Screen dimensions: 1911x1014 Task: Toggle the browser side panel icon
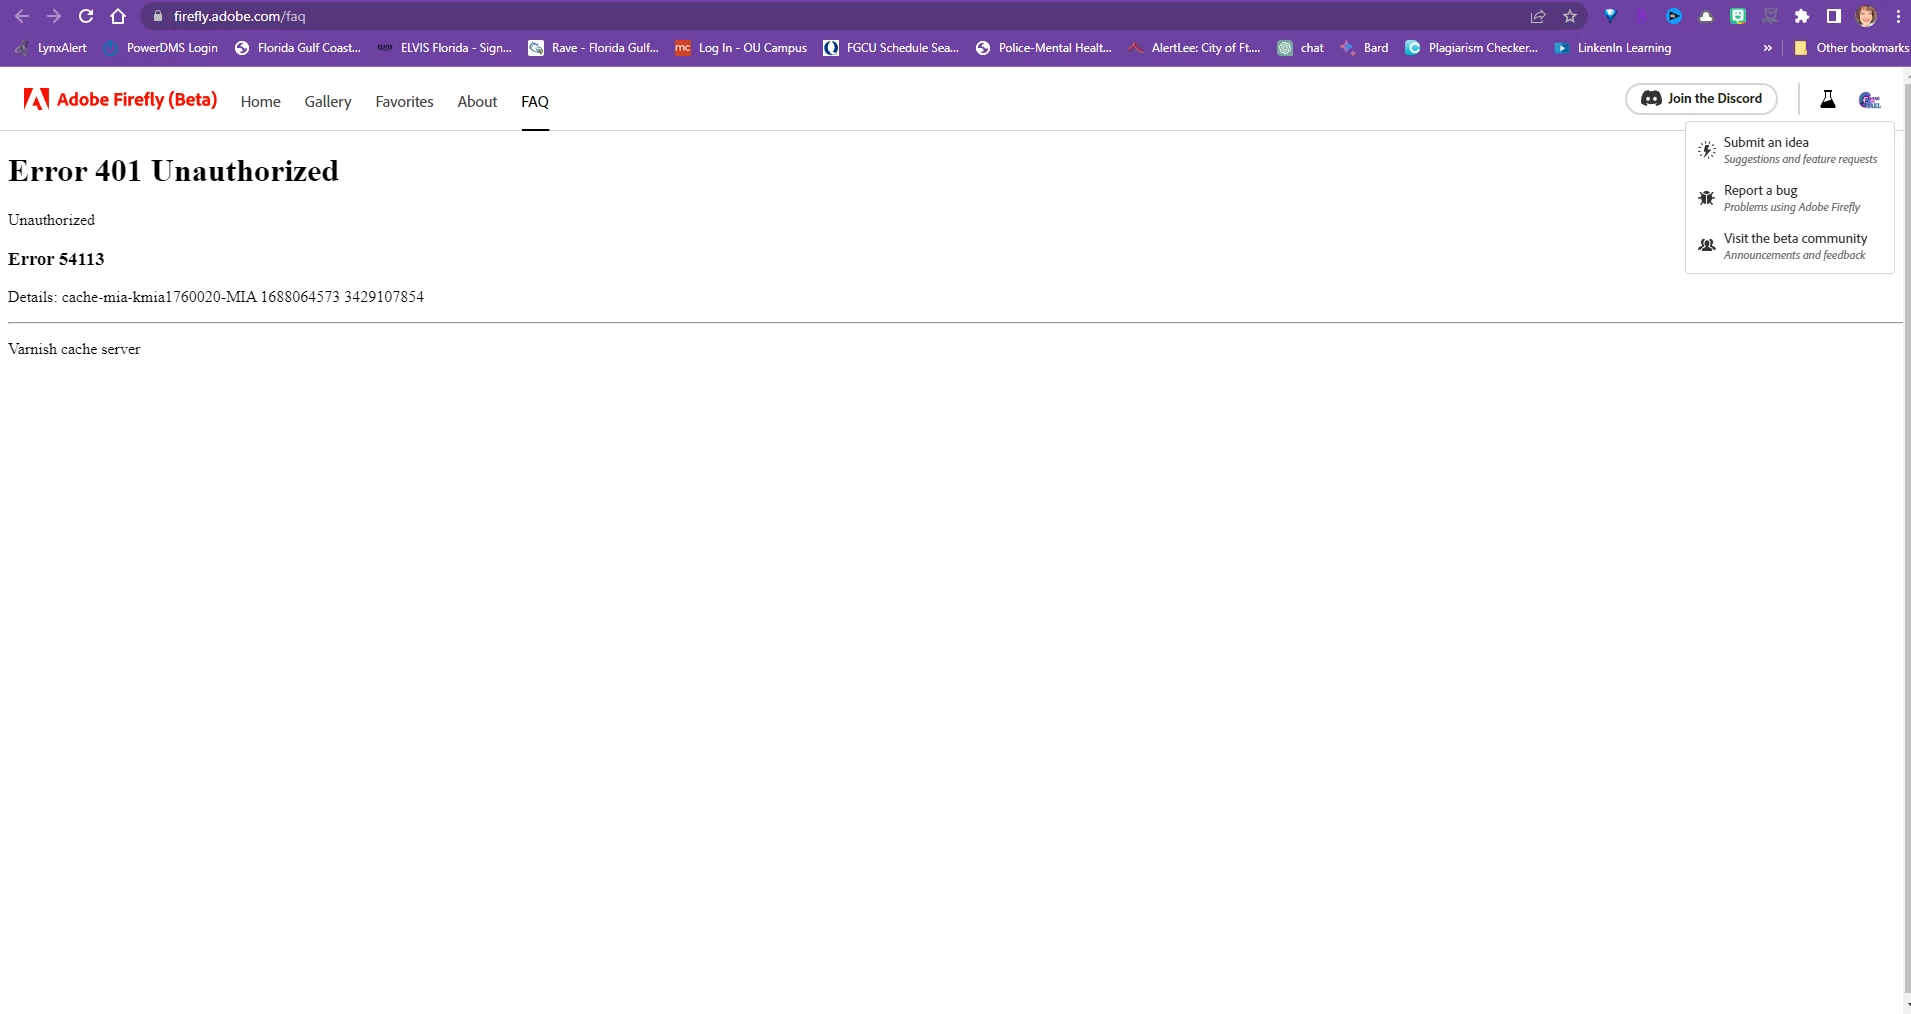[x=1834, y=16]
